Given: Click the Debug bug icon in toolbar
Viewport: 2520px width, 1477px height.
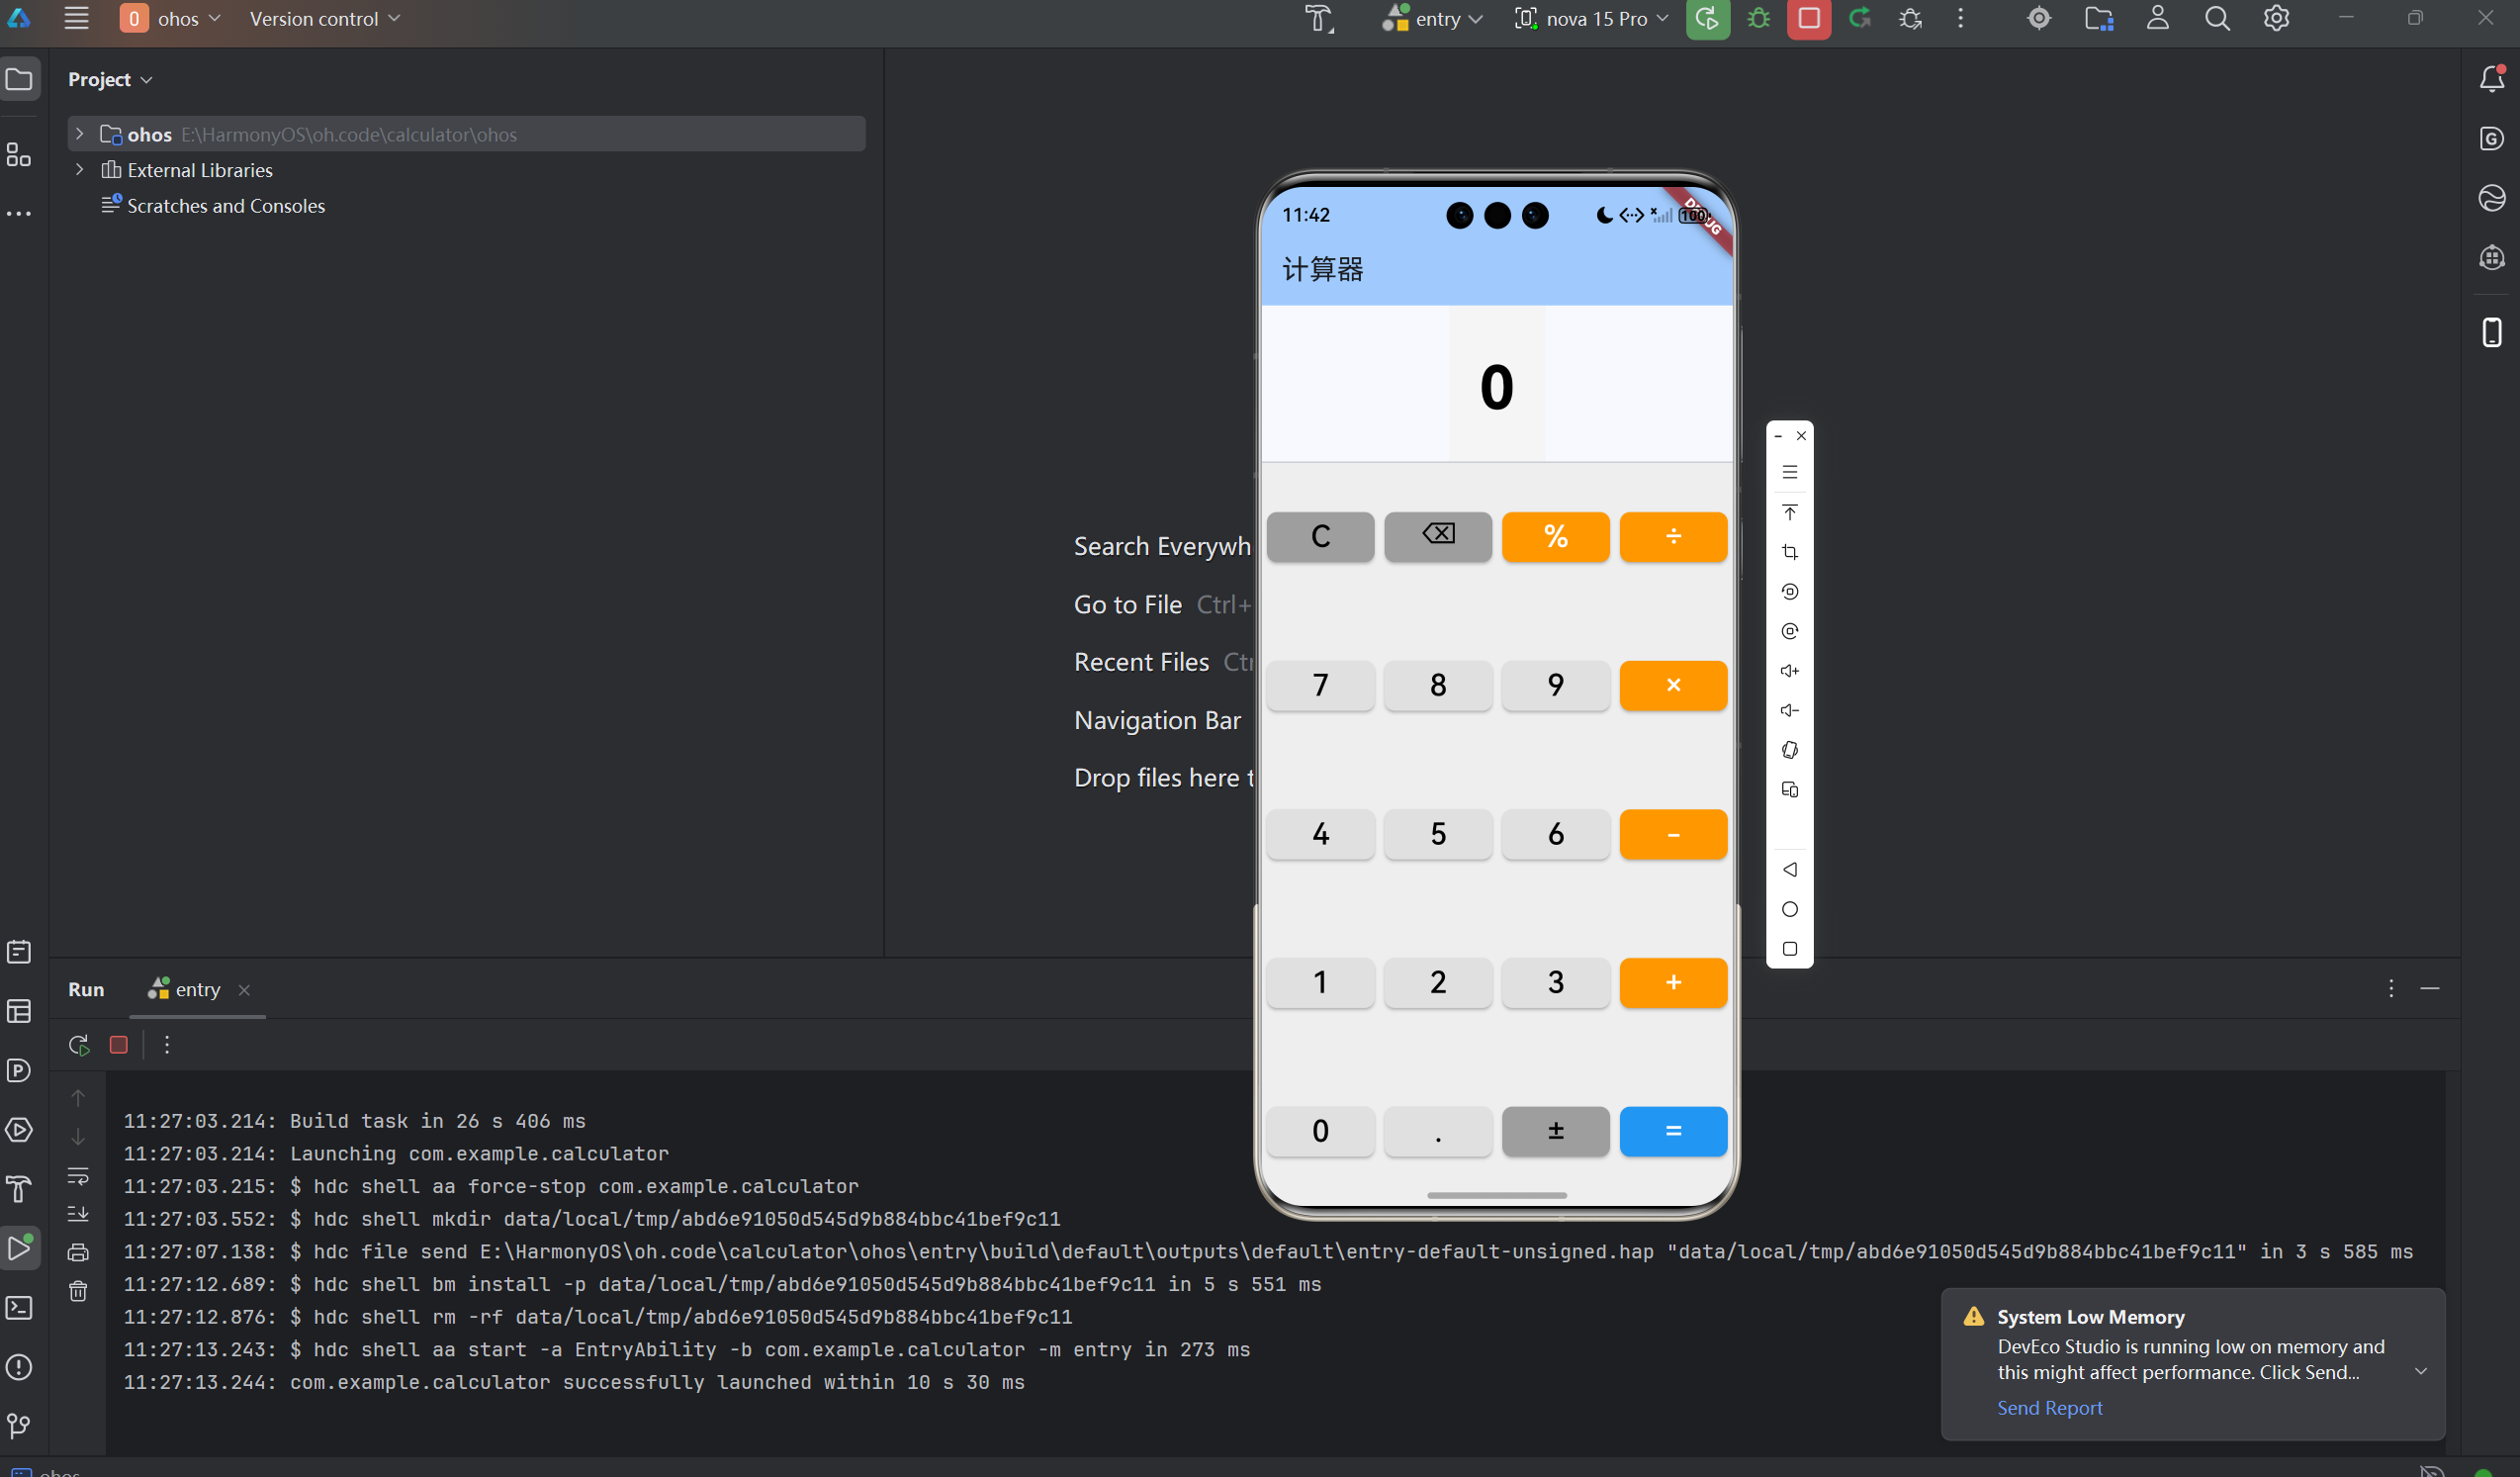Looking at the screenshot, I should click(x=1758, y=19).
